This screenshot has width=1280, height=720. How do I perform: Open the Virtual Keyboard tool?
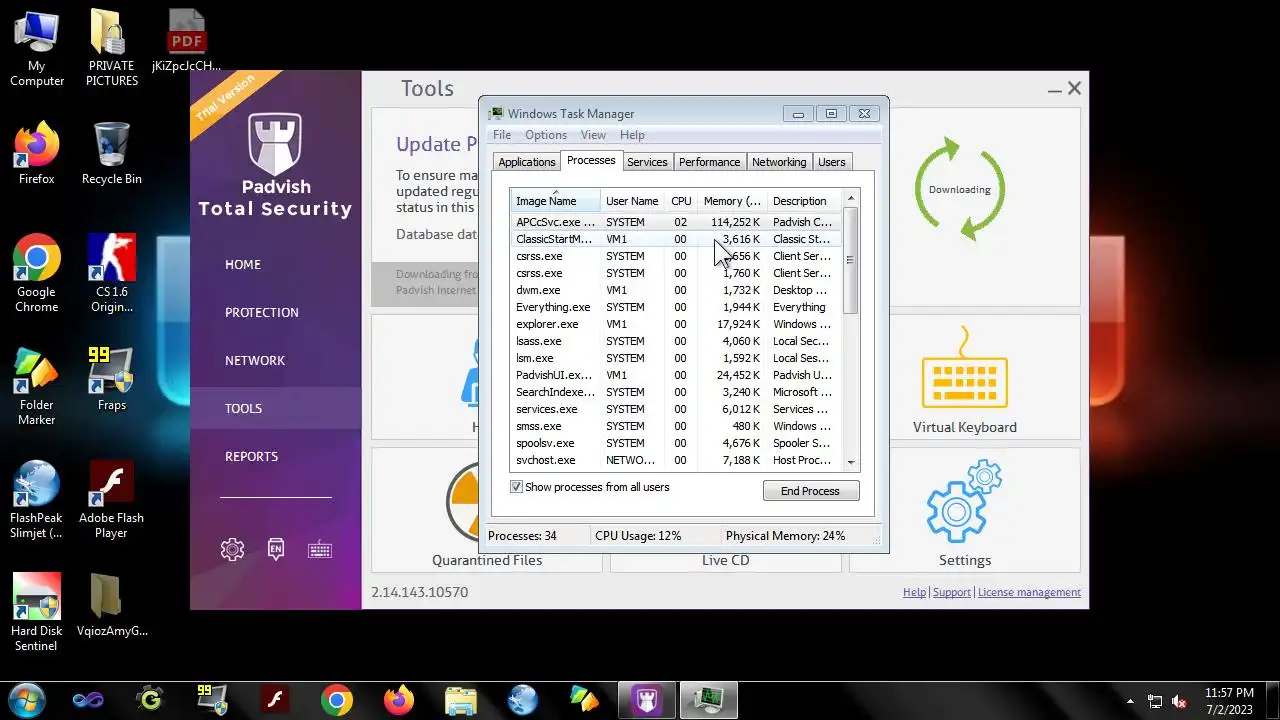964,380
